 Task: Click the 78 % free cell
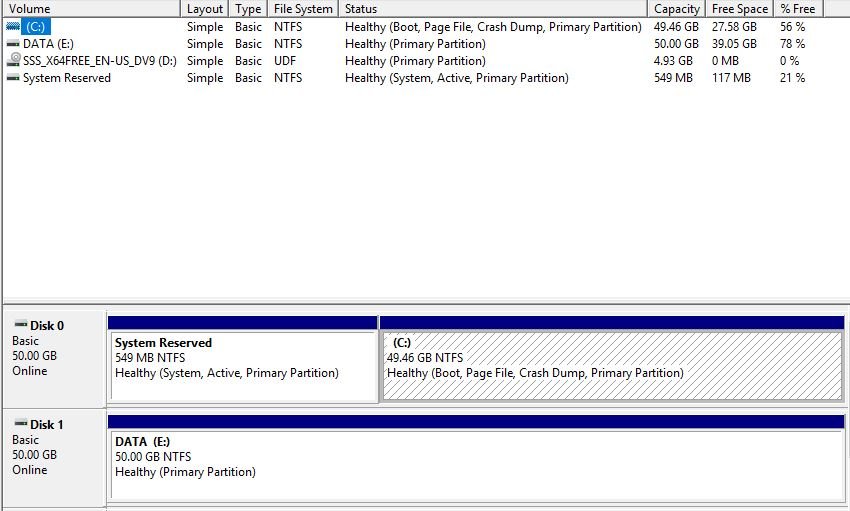792,44
